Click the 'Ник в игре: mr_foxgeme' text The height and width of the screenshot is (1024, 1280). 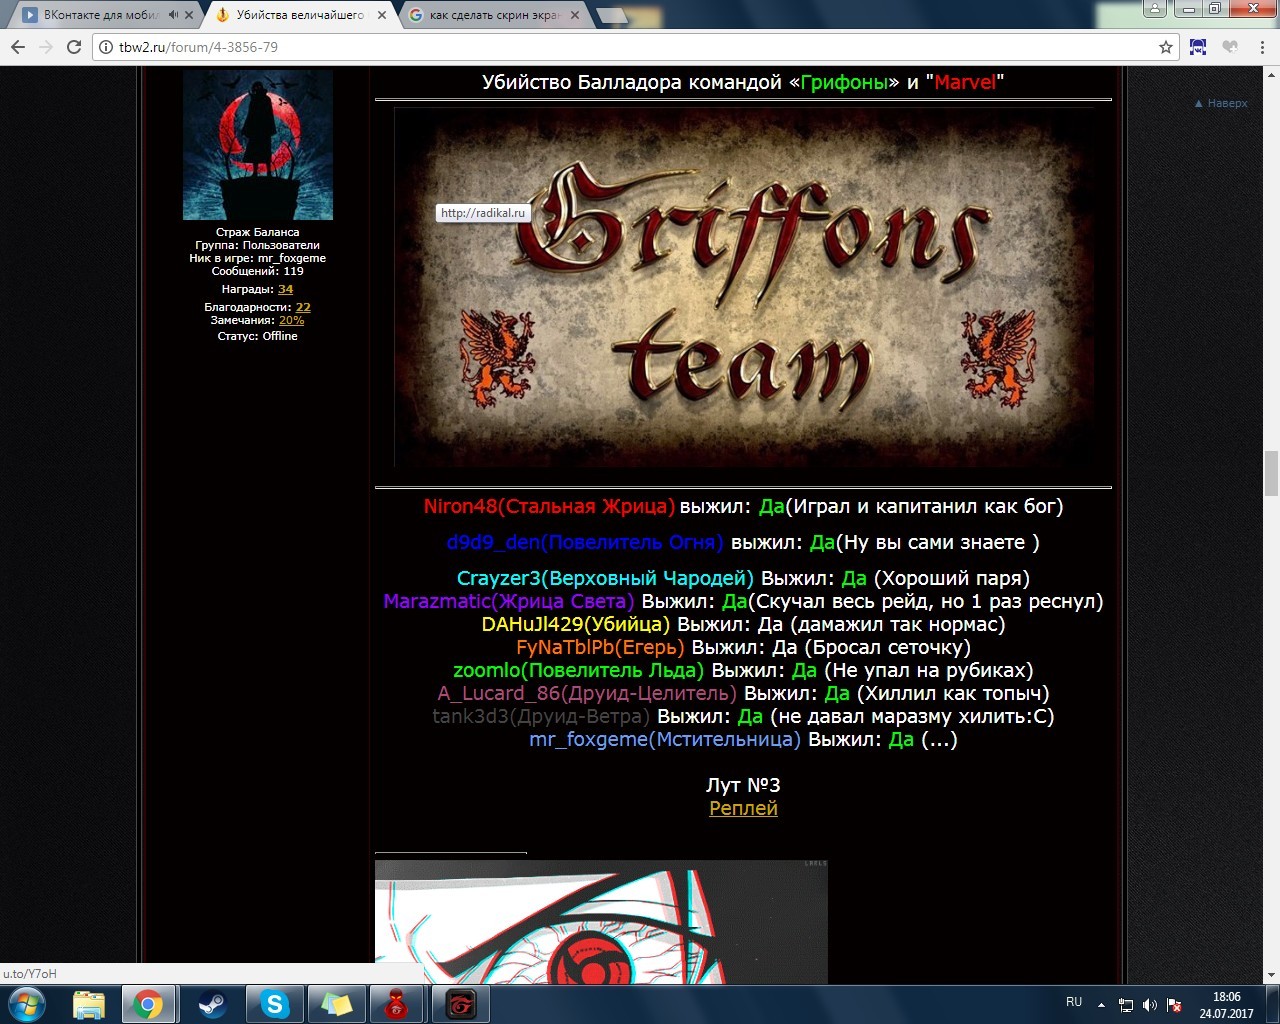click(258, 258)
